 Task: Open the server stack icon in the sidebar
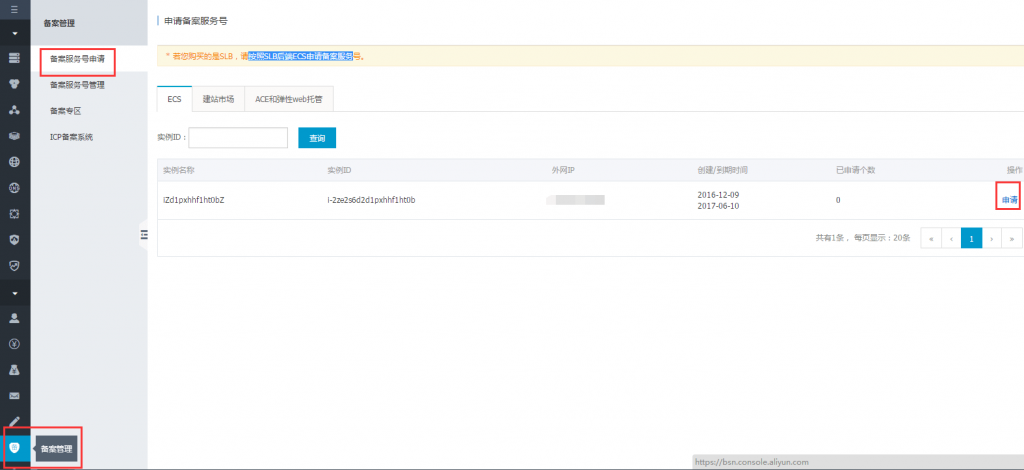click(x=15, y=59)
